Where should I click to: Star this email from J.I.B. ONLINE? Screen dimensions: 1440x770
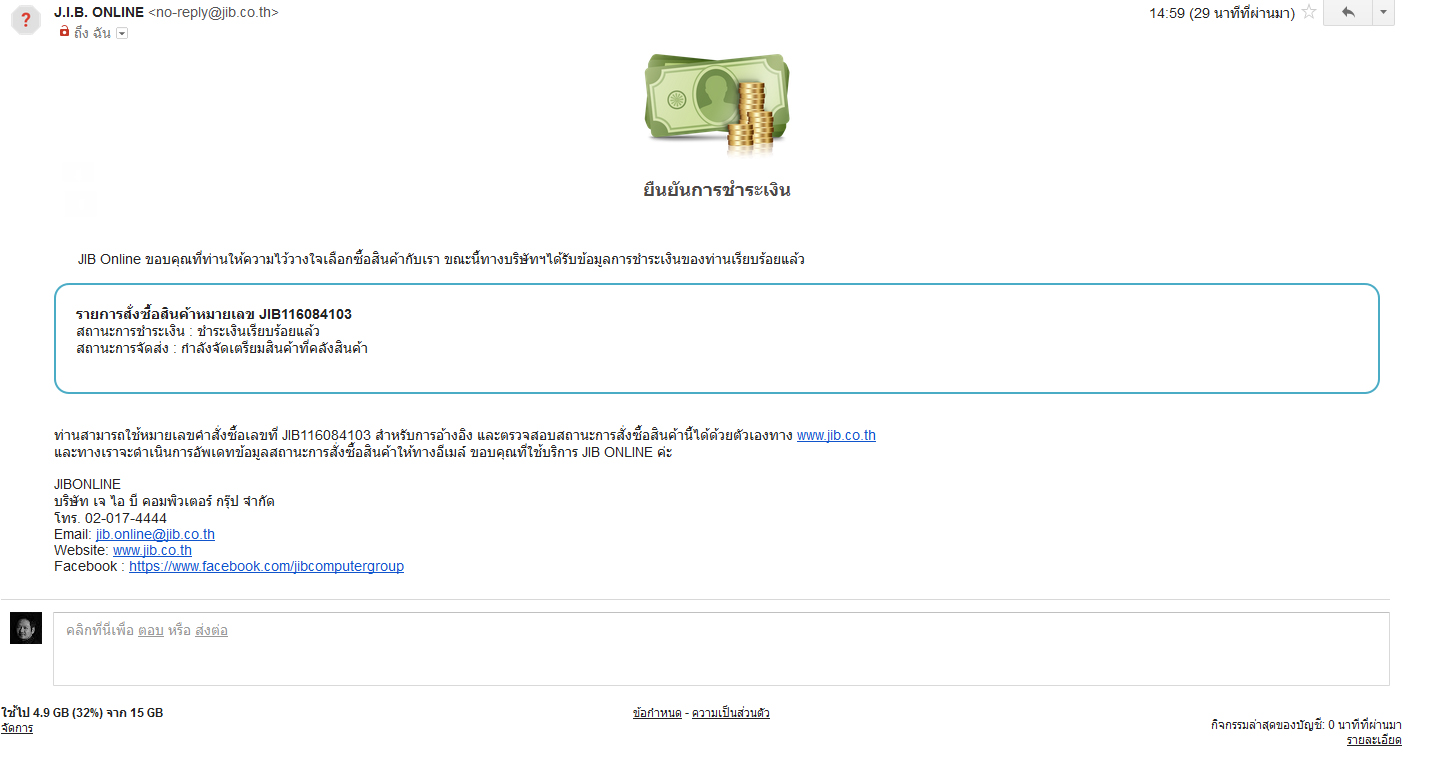[x=1308, y=13]
